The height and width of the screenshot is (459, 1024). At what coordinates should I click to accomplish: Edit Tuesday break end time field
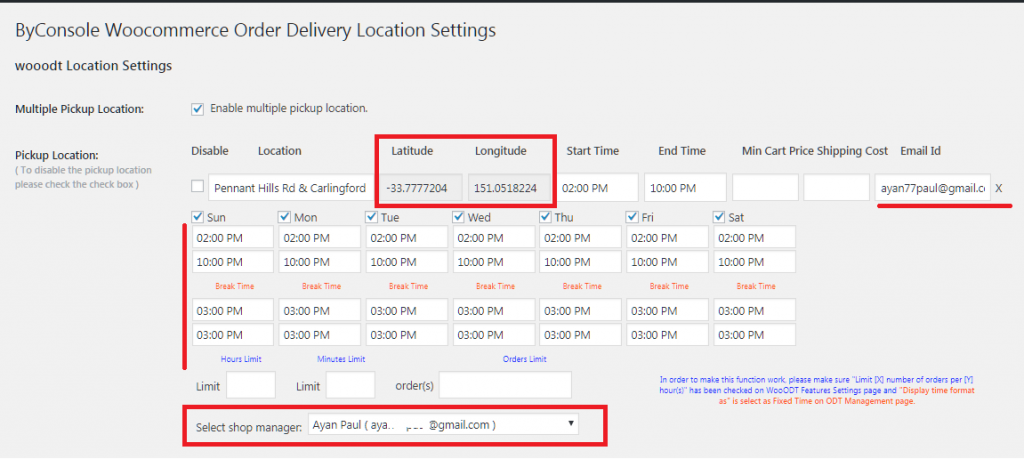point(406,335)
